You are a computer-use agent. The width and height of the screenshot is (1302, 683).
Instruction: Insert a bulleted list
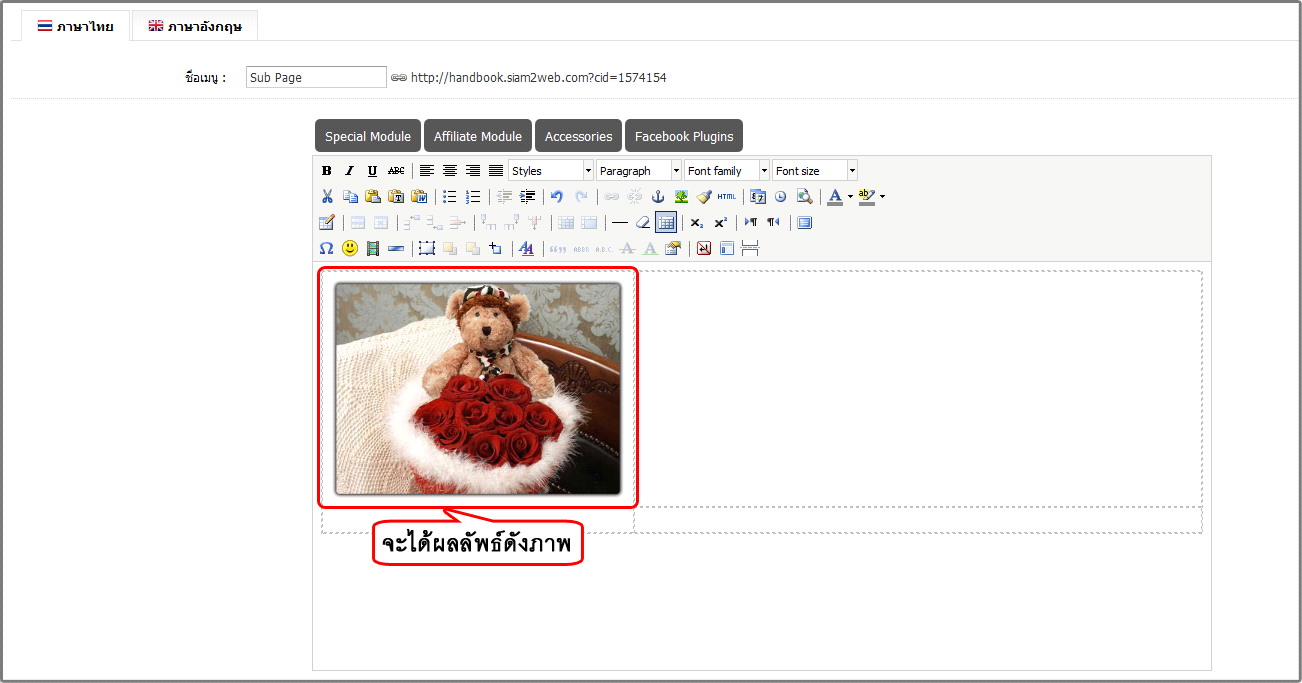point(450,197)
